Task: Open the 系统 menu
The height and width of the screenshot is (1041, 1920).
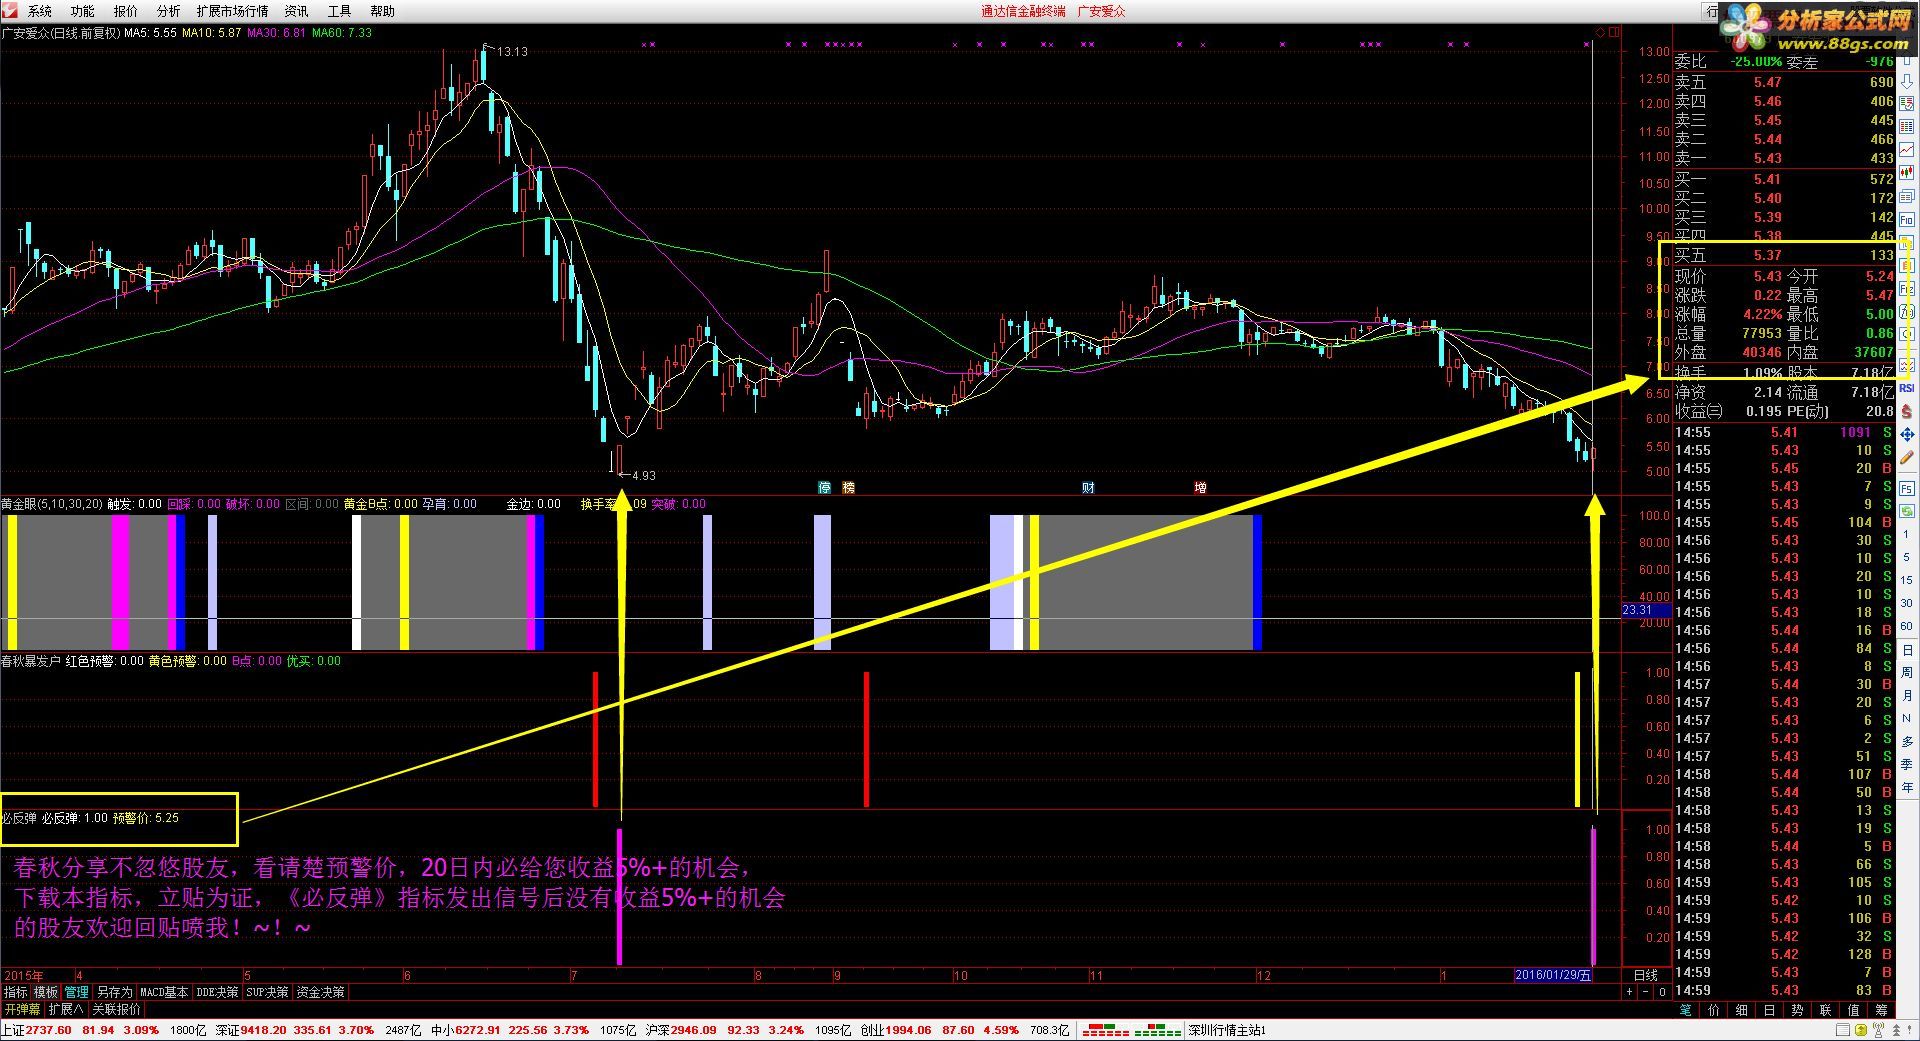Action: click(40, 11)
